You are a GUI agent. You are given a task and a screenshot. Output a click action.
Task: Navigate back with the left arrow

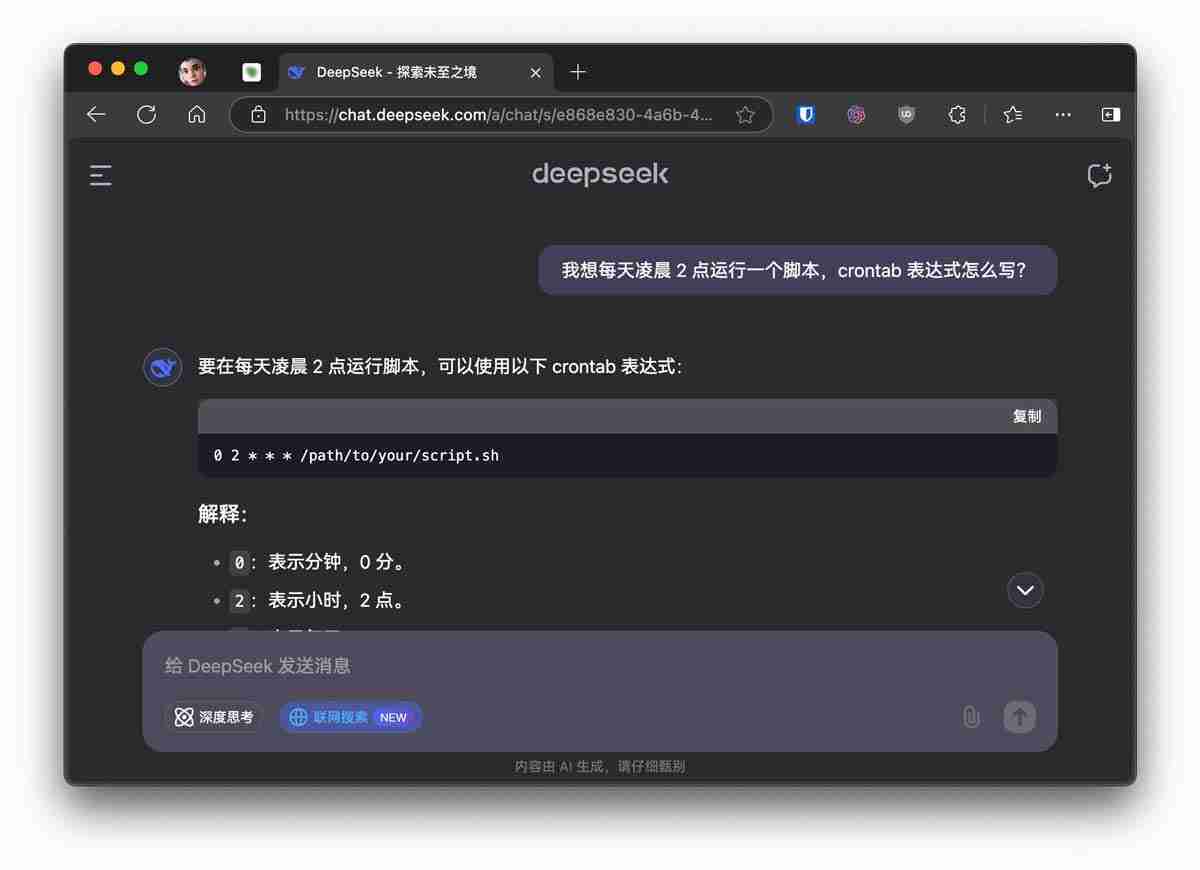tap(95, 114)
